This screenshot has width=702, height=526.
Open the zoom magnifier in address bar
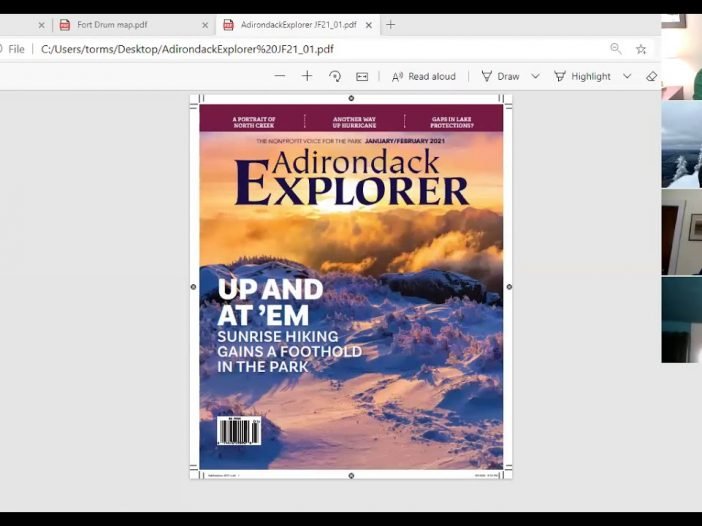(616, 48)
